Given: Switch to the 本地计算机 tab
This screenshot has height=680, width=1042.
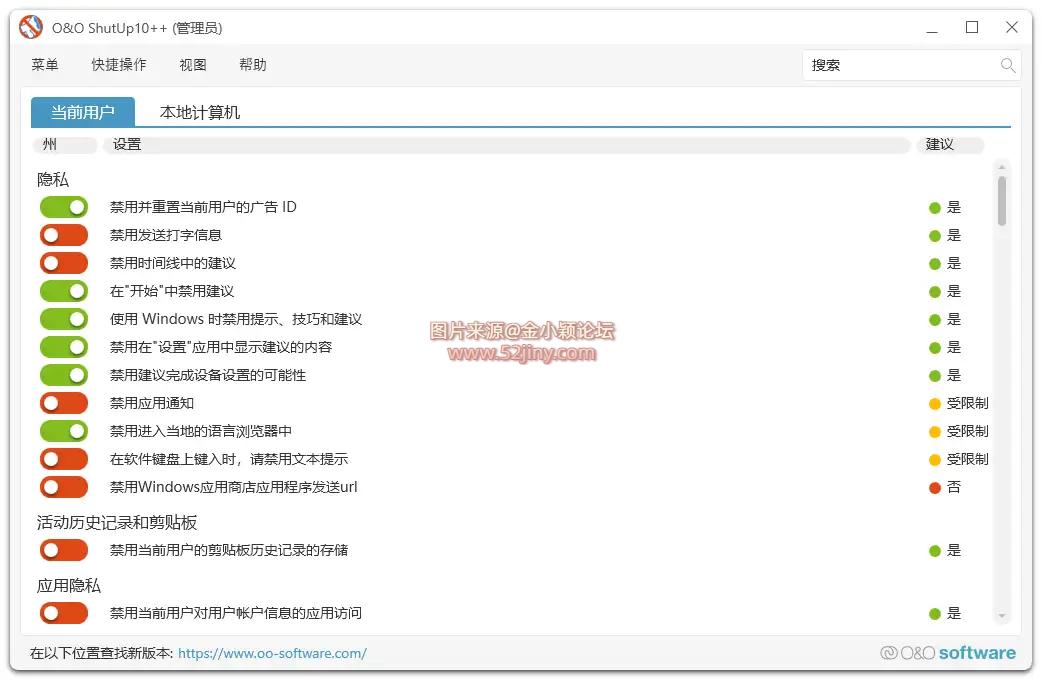Looking at the screenshot, I should click(200, 112).
